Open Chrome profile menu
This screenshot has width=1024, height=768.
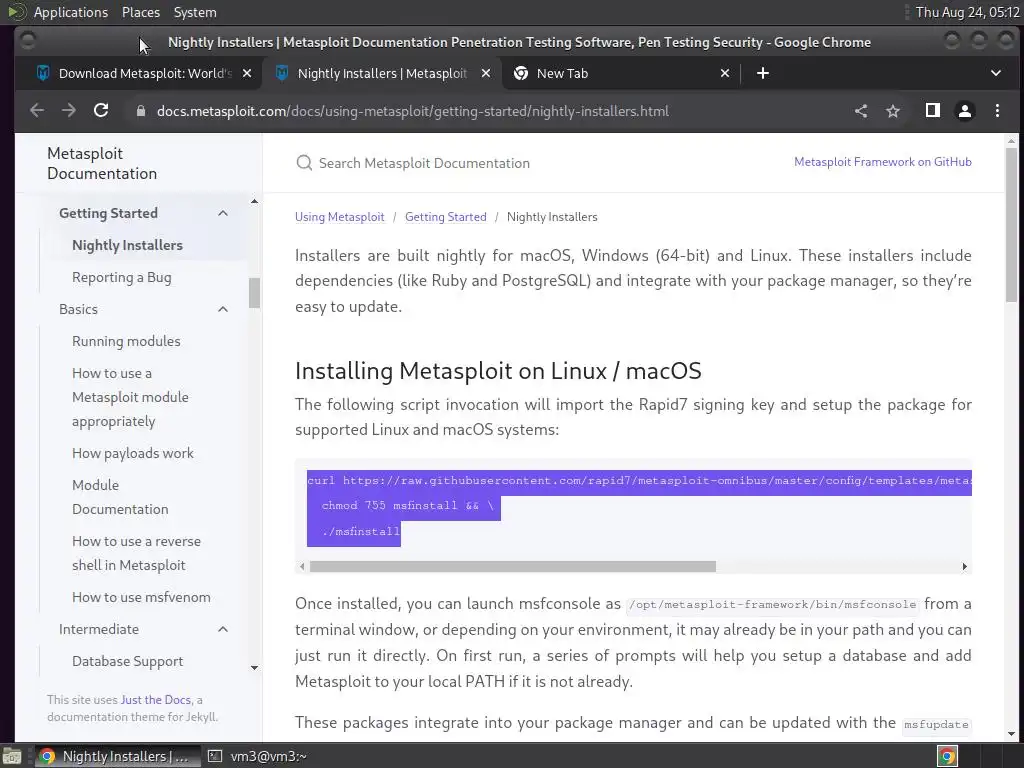[965, 111]
